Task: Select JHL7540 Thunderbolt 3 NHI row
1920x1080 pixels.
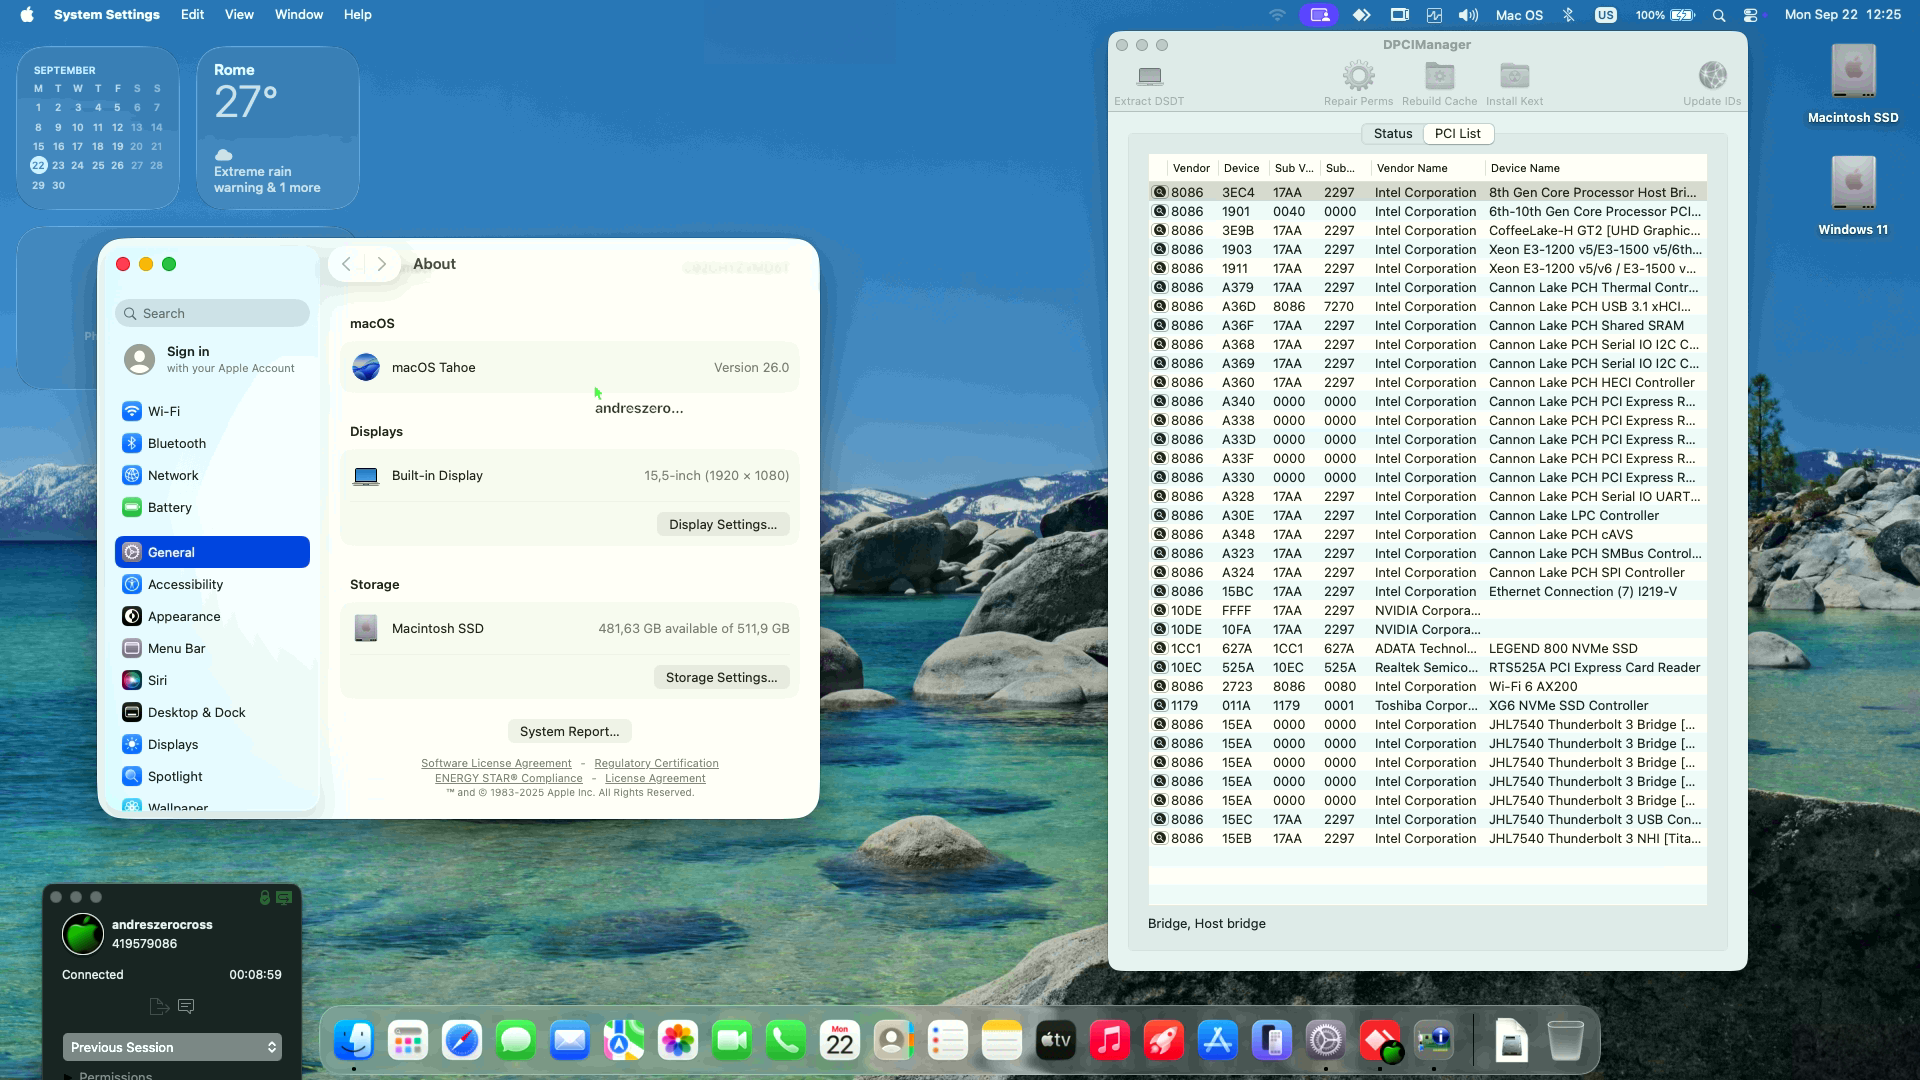Action: tap(1427, 838)
